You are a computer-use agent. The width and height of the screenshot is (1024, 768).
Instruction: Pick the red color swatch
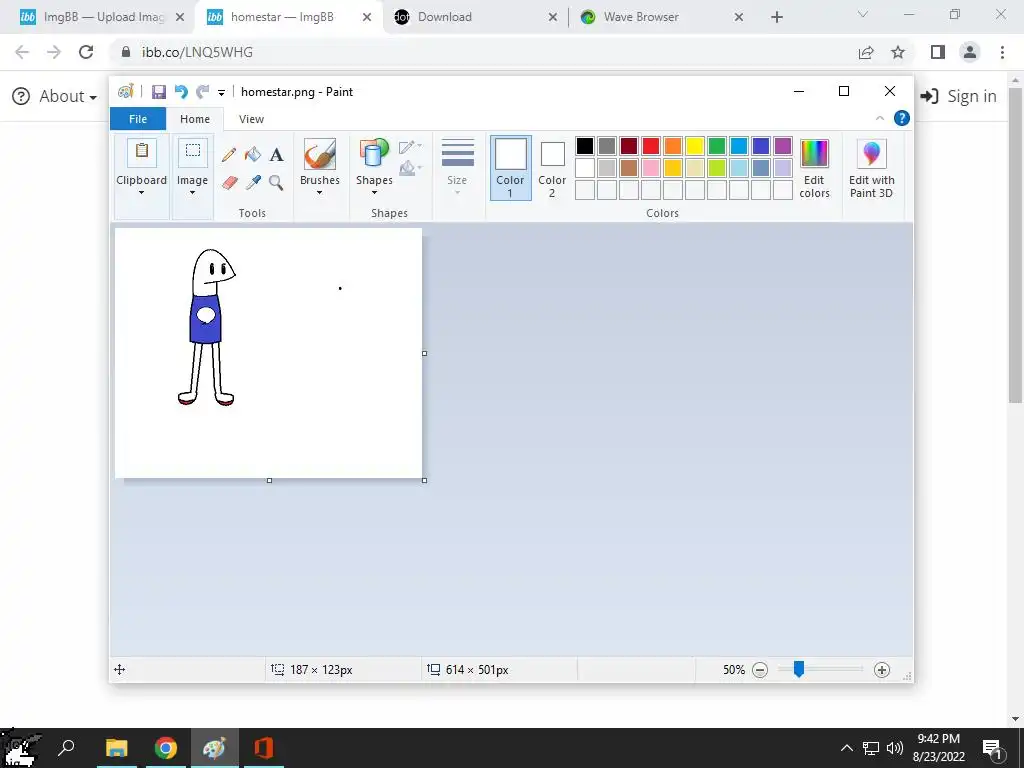651,146
